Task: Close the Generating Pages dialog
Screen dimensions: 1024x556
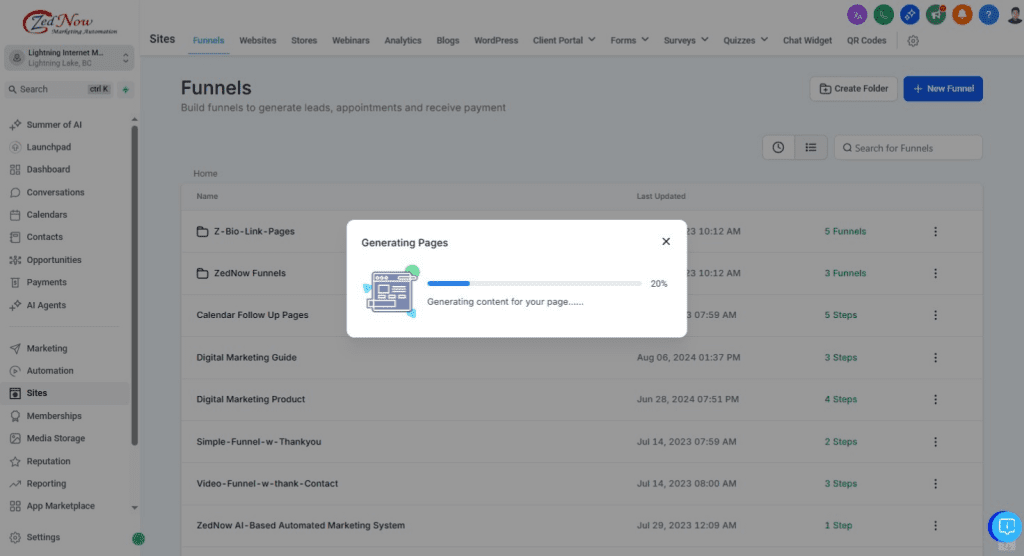Action: point(665,242)
